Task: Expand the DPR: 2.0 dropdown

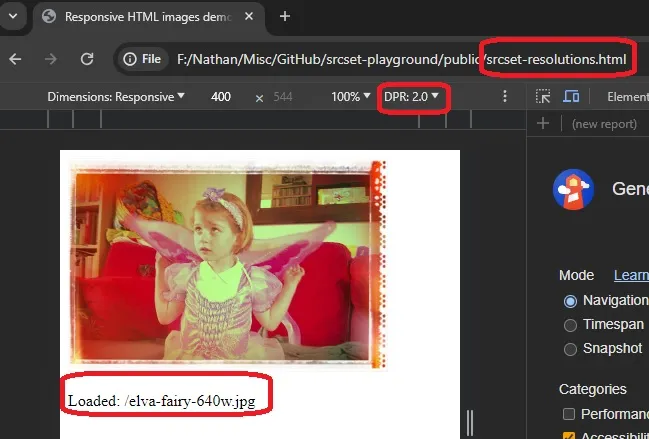Action: [411, 97]
